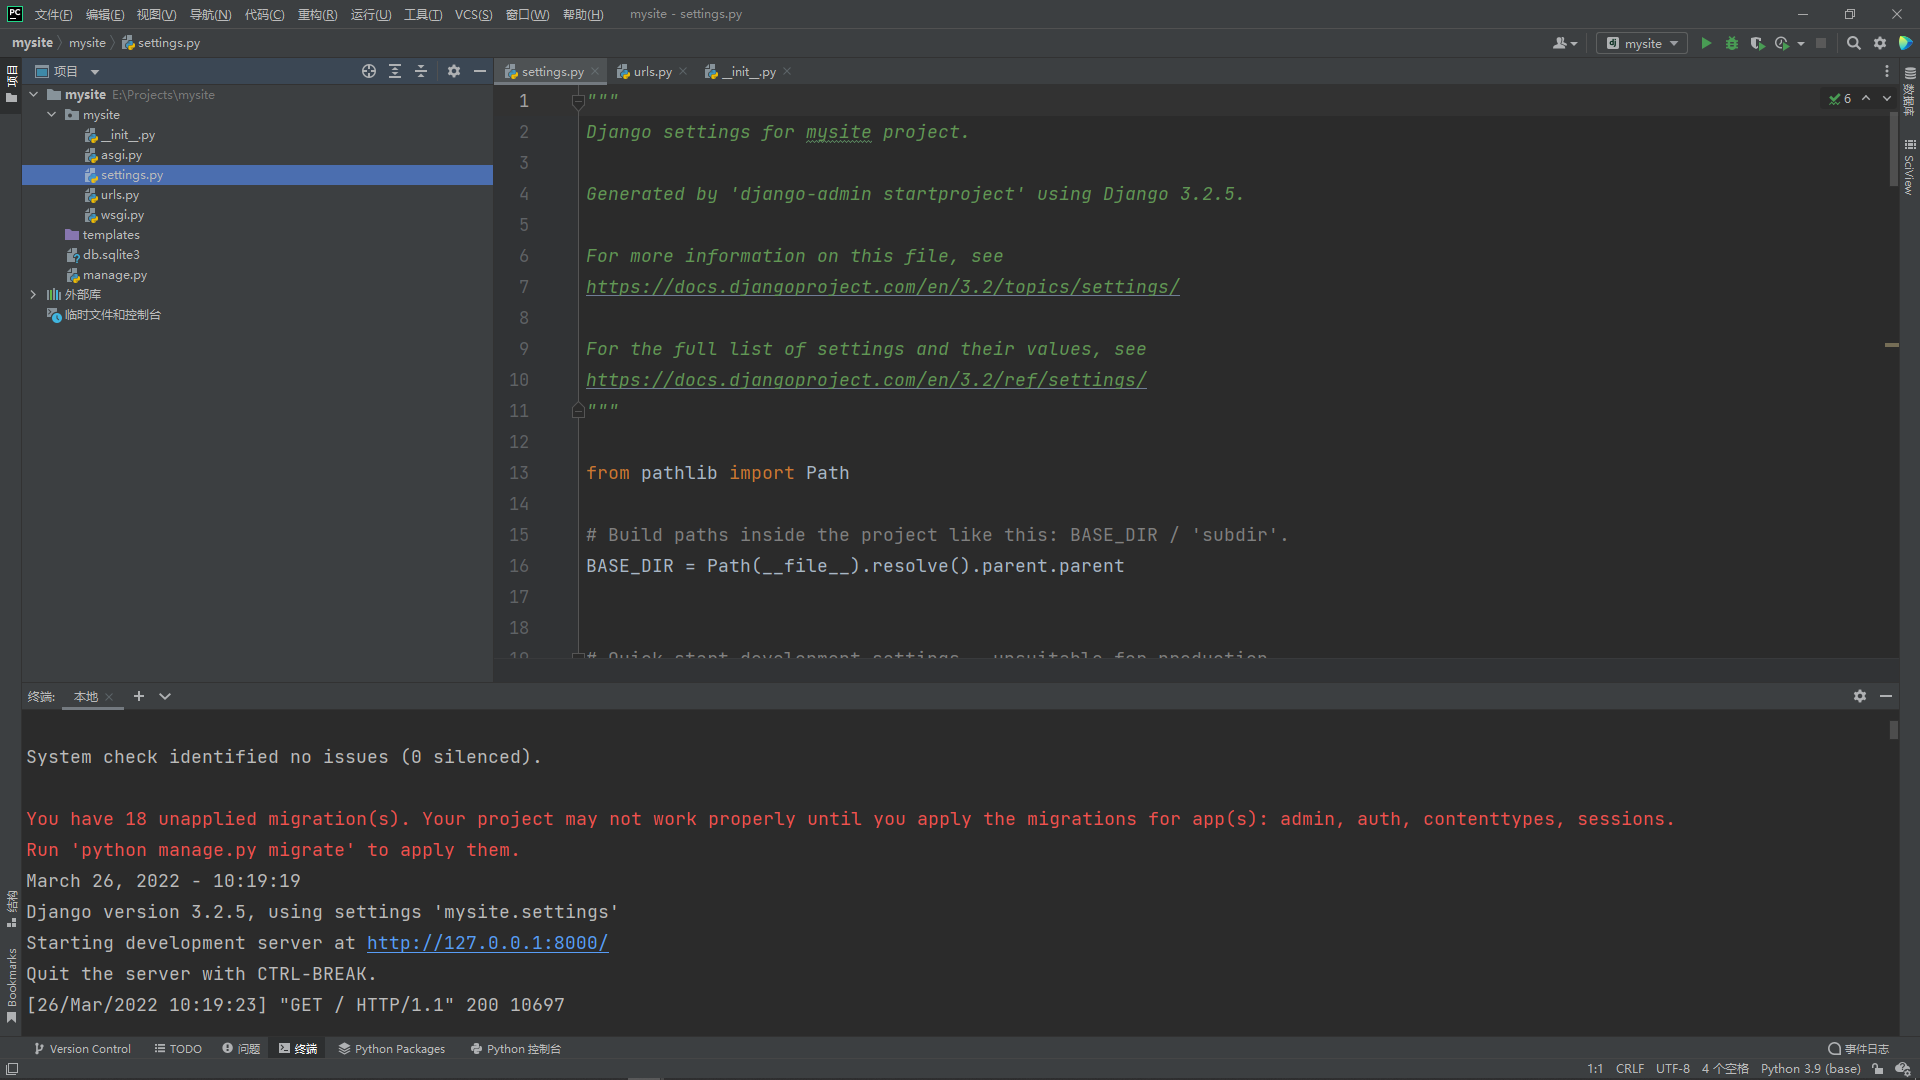Open the status bar help/settings cloud icon

(1903, 1069)
